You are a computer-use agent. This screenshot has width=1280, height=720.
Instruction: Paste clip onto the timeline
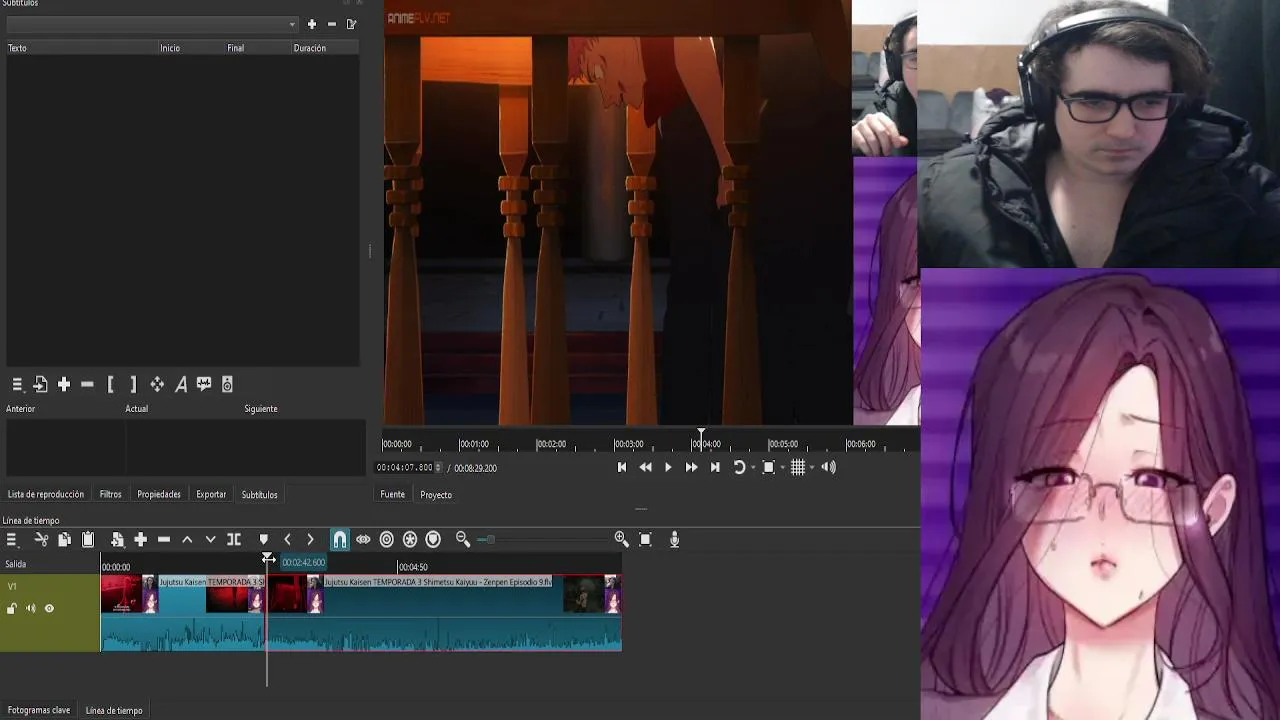click(88, 539)
